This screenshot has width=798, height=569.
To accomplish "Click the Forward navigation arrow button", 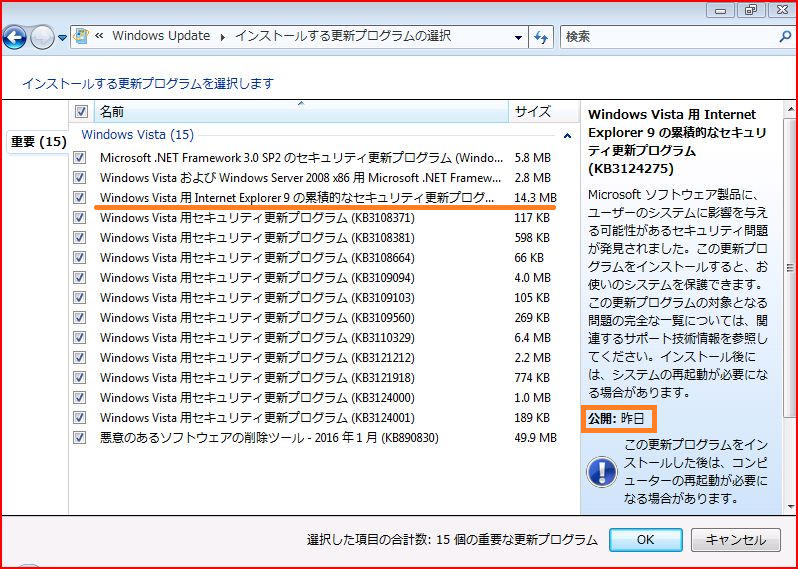I will [42, 37].
